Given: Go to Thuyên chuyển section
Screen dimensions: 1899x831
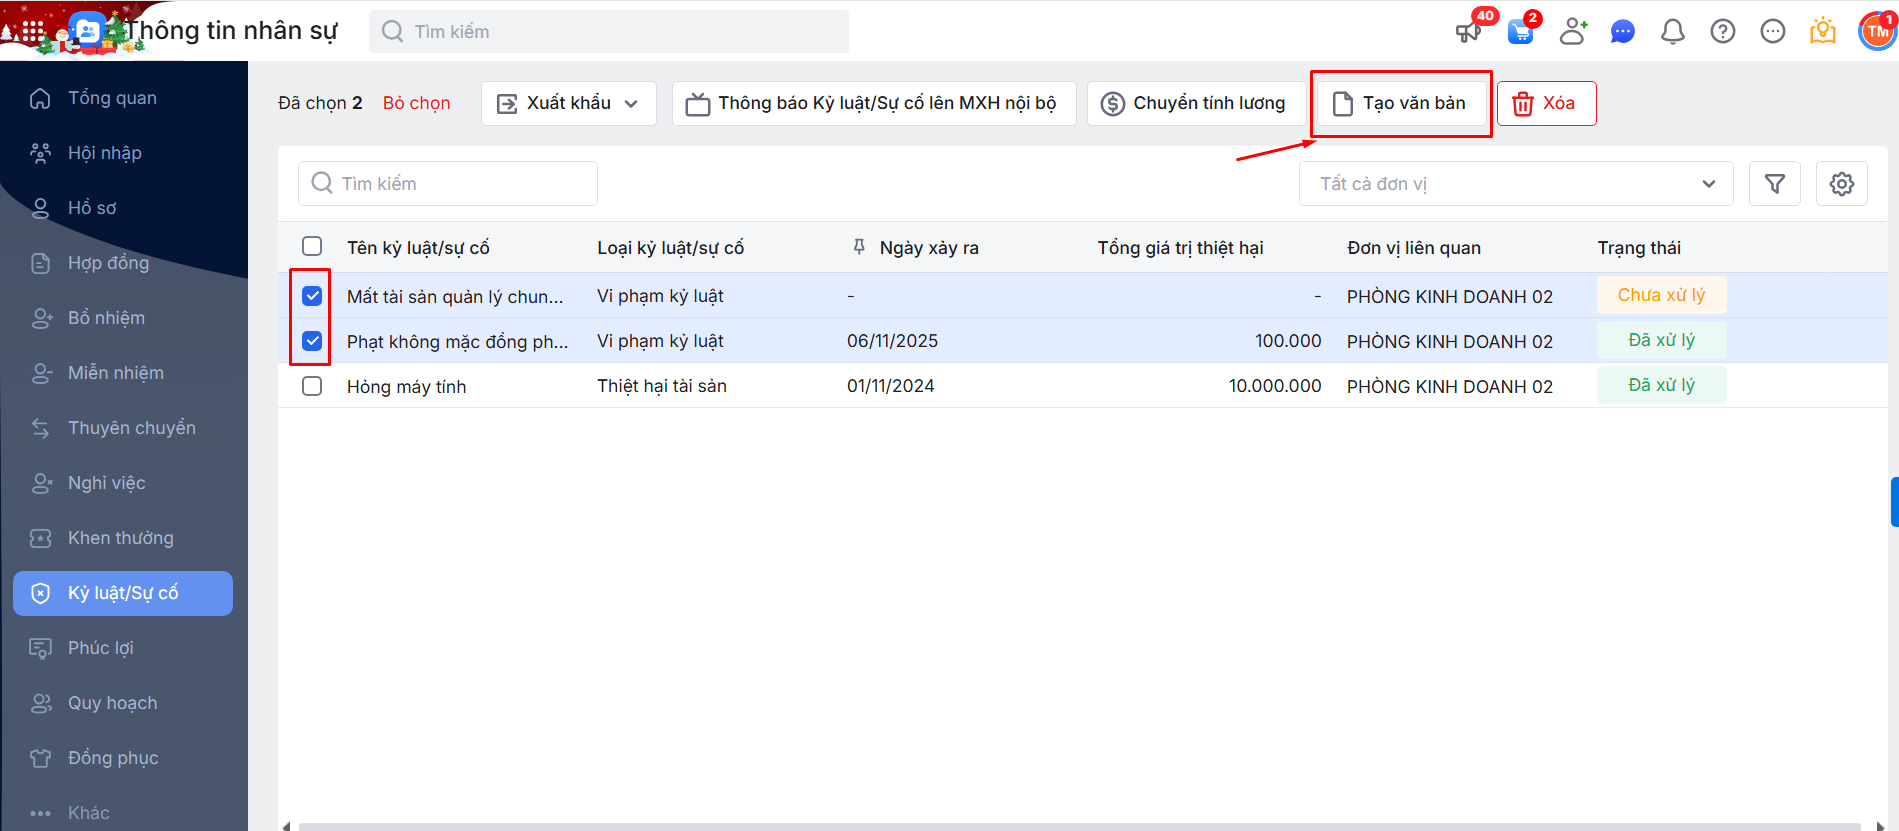Looking at the screenshot, I should [x=123, y=428].
